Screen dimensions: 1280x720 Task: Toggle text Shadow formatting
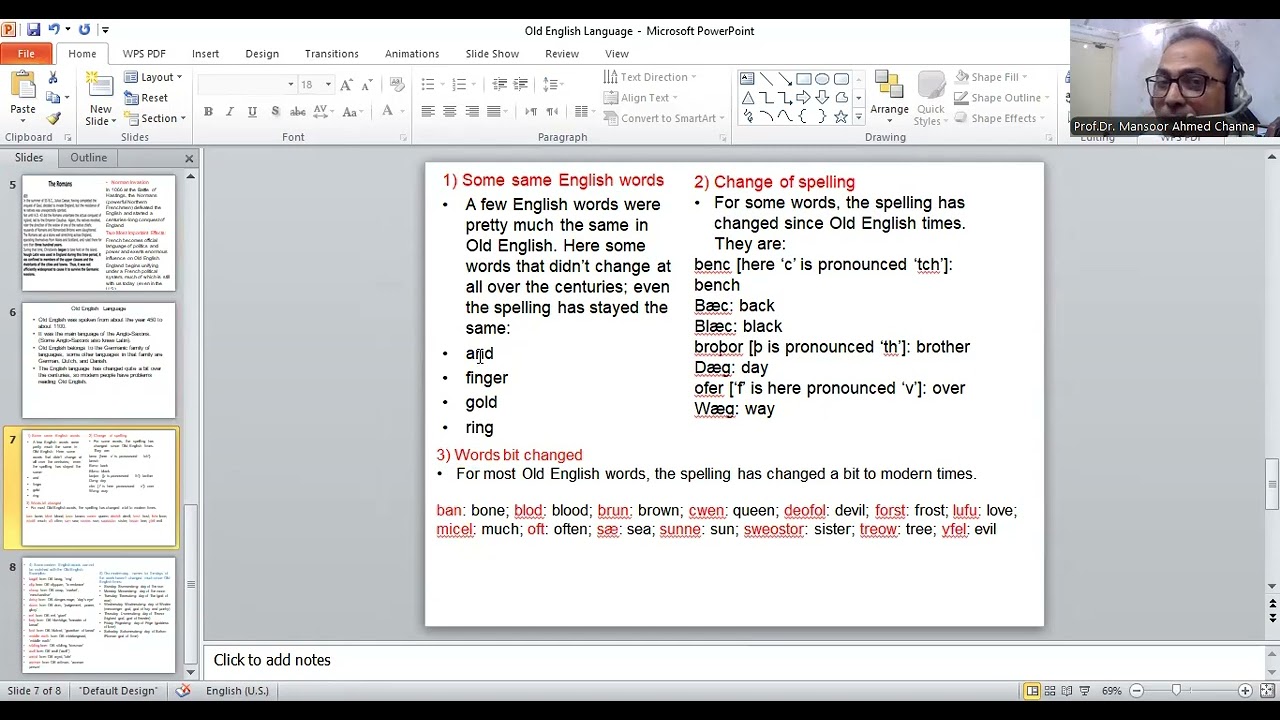274,112
